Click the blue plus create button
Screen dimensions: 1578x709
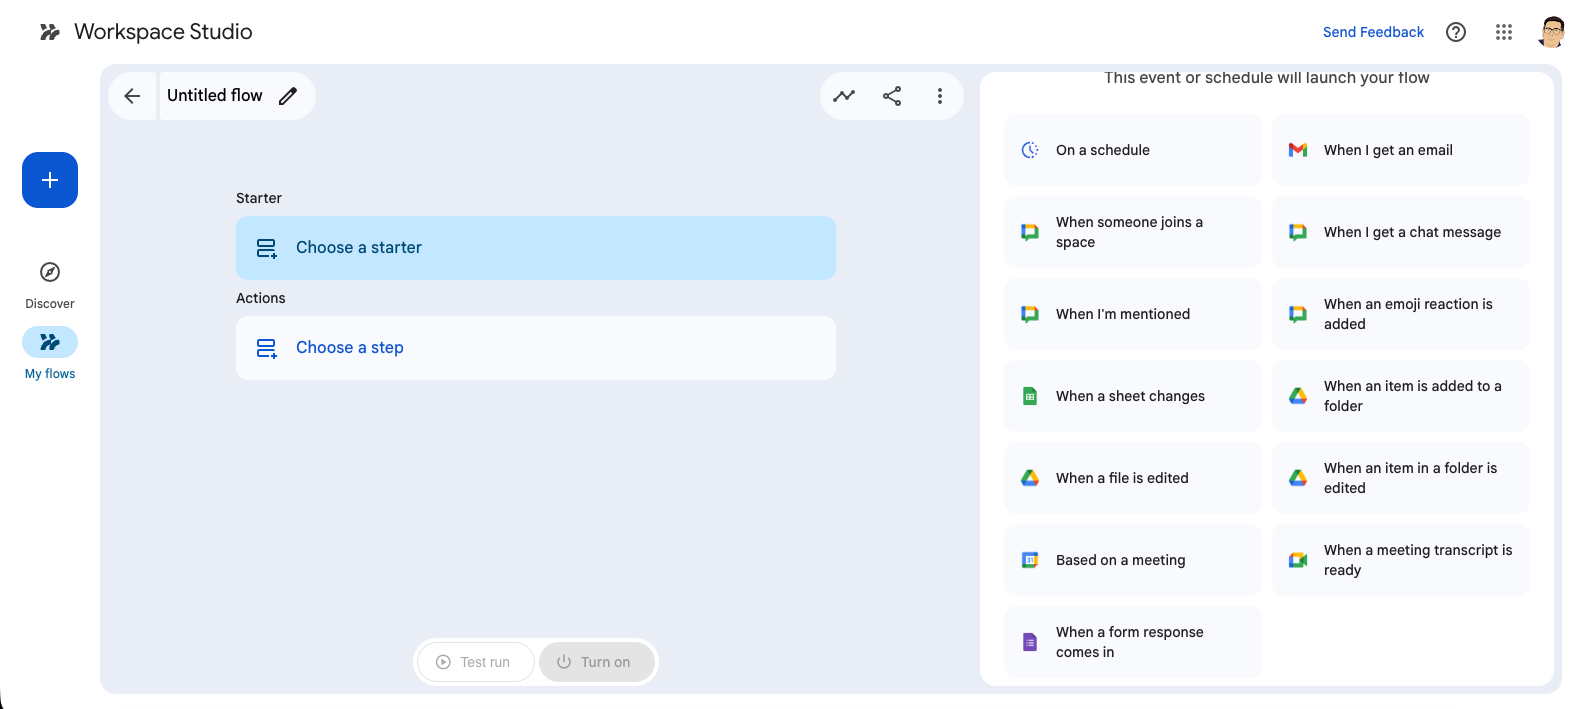coord(50,180)
